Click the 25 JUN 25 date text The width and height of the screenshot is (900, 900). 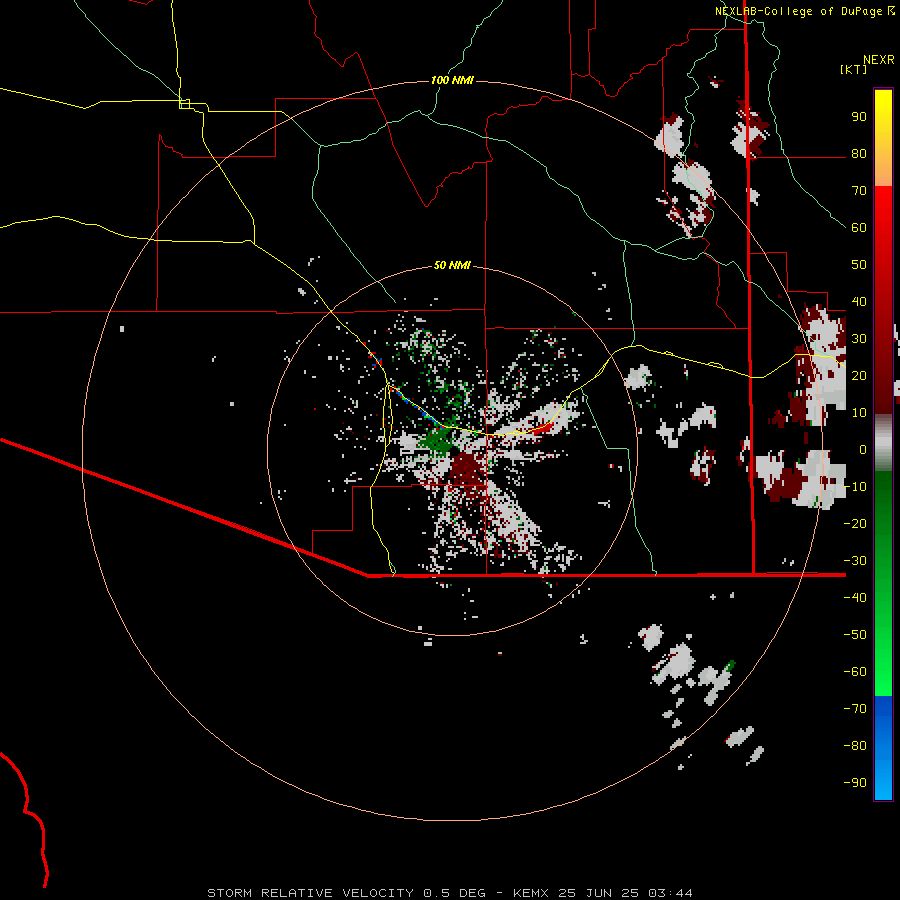(597, 893)
